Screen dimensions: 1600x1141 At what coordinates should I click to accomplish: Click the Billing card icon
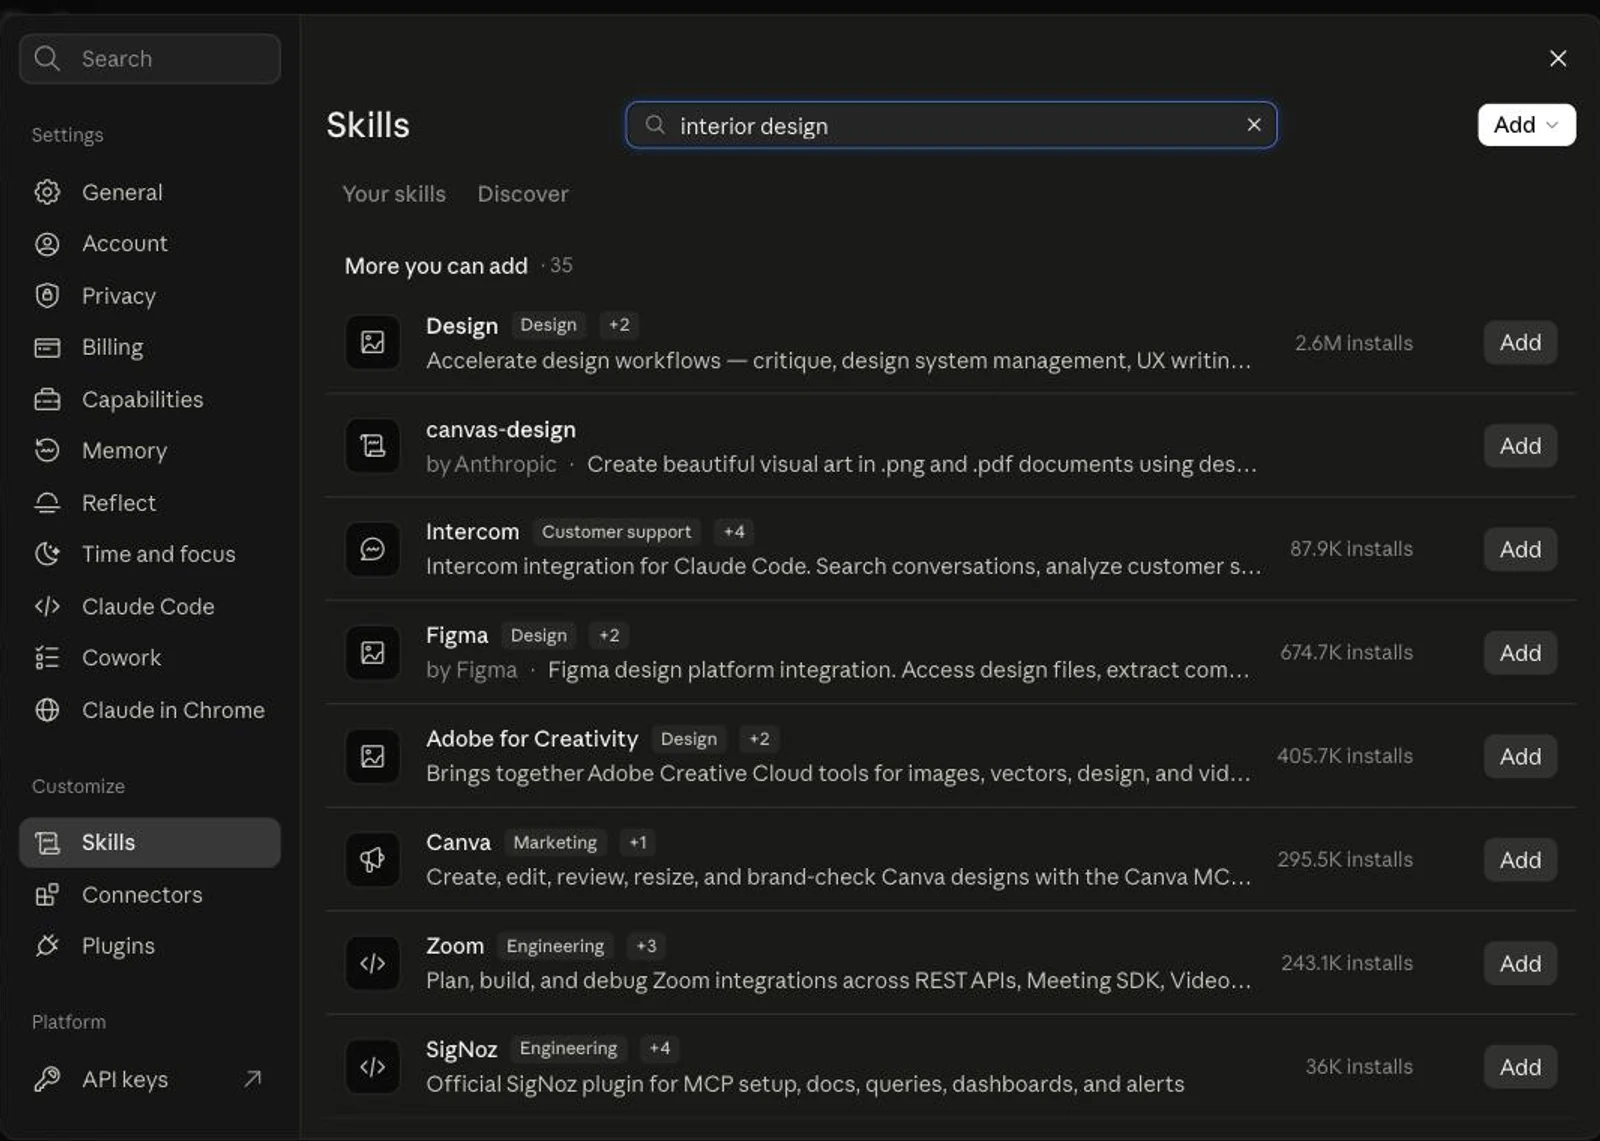pyautogui.click(x=47, y=347)
